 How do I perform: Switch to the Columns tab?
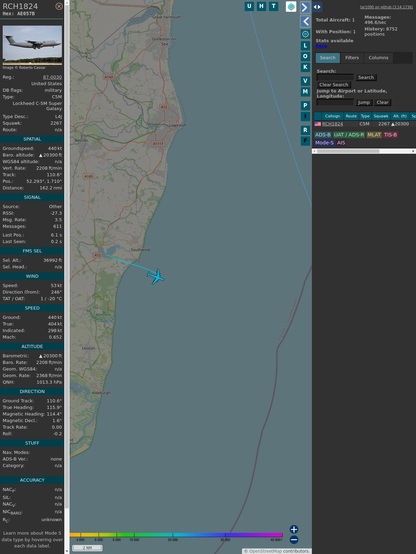tap(378, 58)
